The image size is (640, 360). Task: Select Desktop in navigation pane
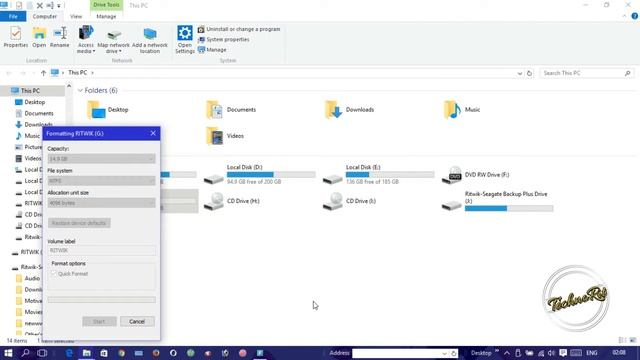[35, 102]
